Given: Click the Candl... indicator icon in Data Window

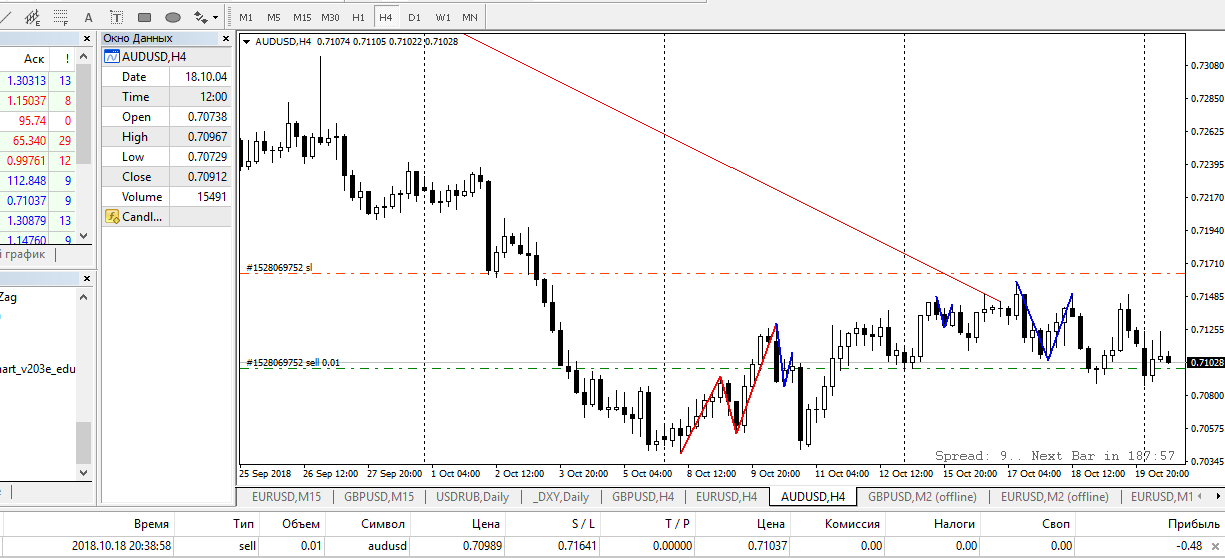Looking at the screenshot, I should [111, 217].
